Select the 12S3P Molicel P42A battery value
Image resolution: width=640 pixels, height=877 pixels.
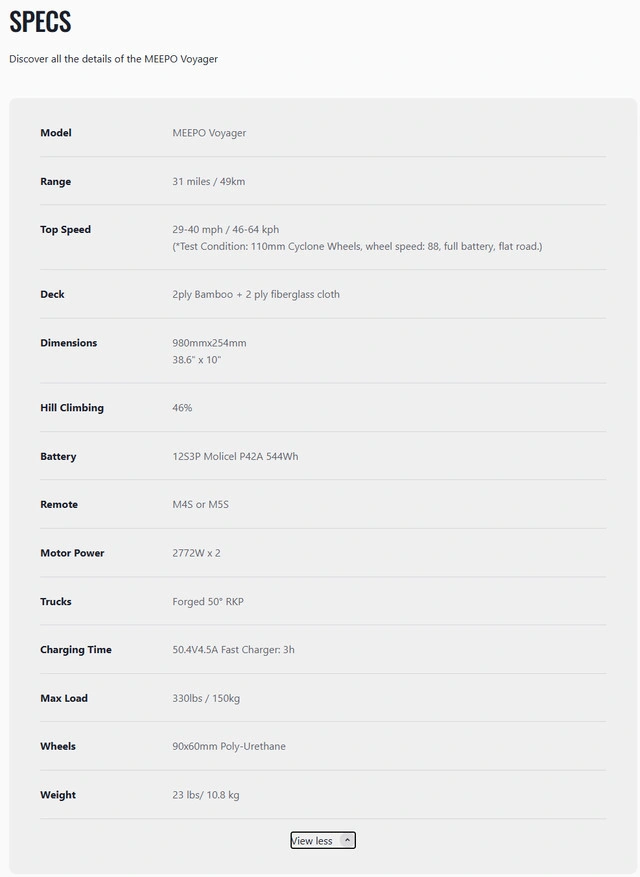[235, 456]
